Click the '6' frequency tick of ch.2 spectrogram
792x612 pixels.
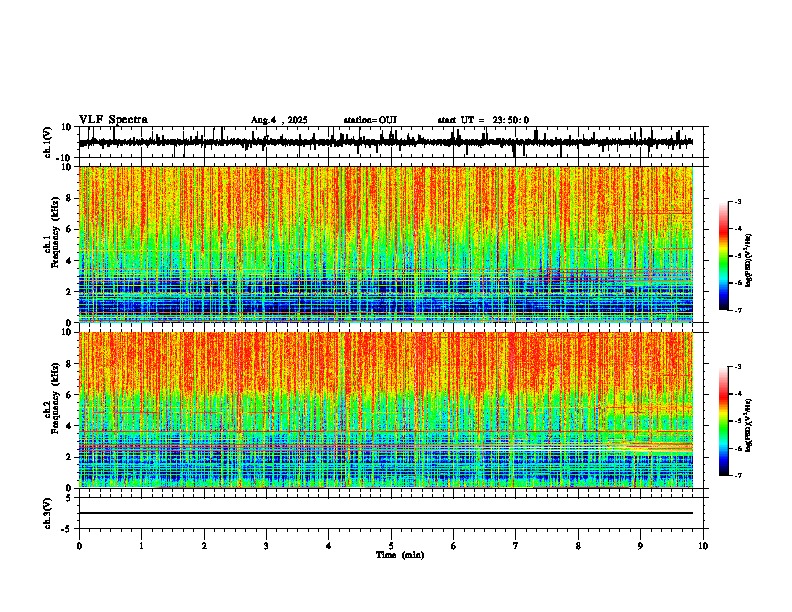pos(71,395)
